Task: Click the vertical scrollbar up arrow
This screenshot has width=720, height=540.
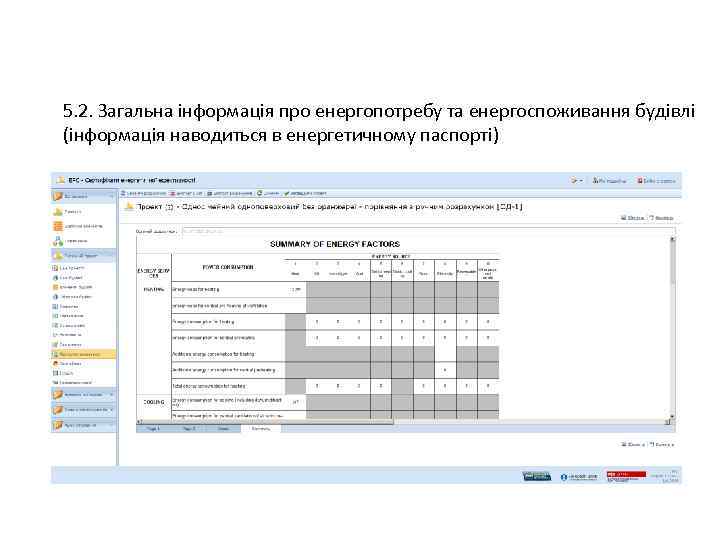Action: [x=672, y=239]
